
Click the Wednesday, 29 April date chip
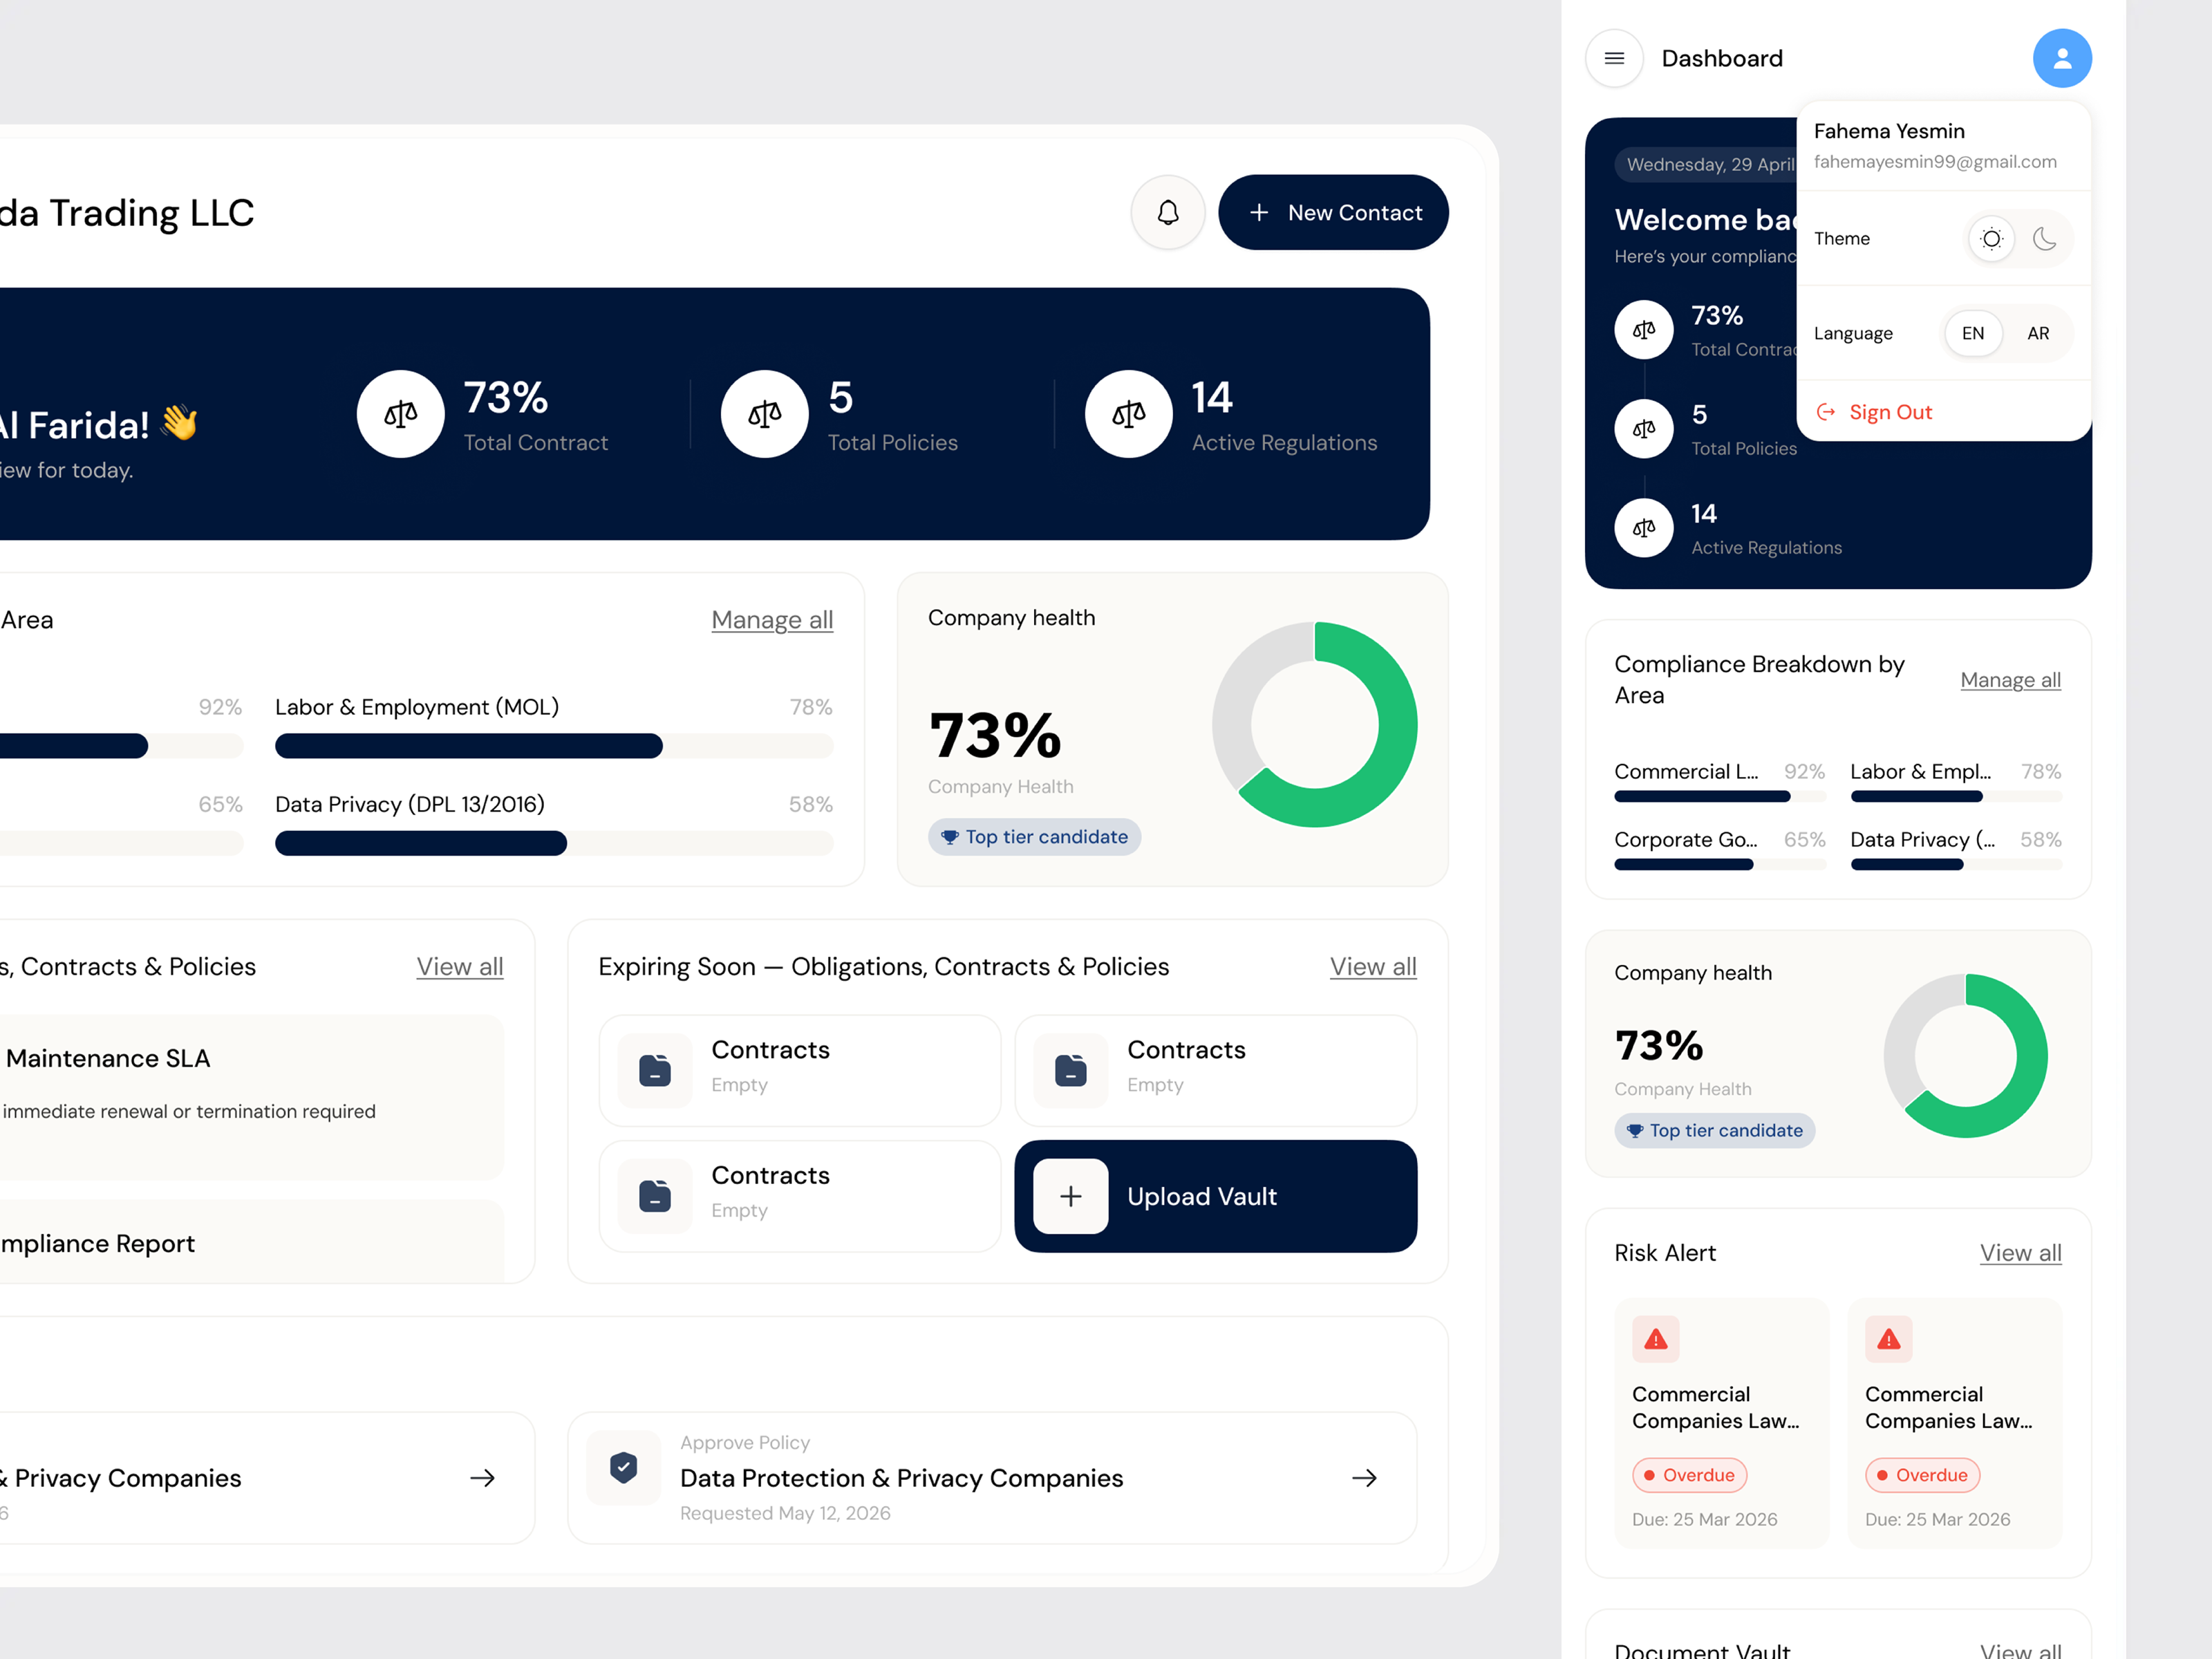pos(1706,164)
